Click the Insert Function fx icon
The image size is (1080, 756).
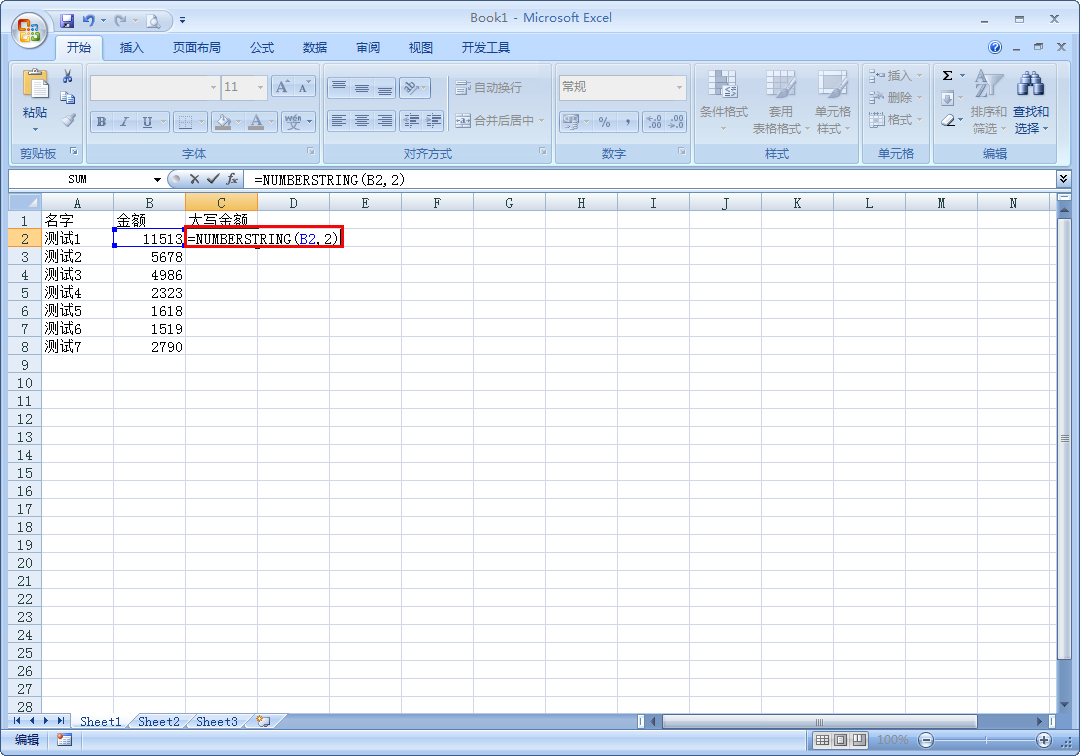click(x=232, y=179)
